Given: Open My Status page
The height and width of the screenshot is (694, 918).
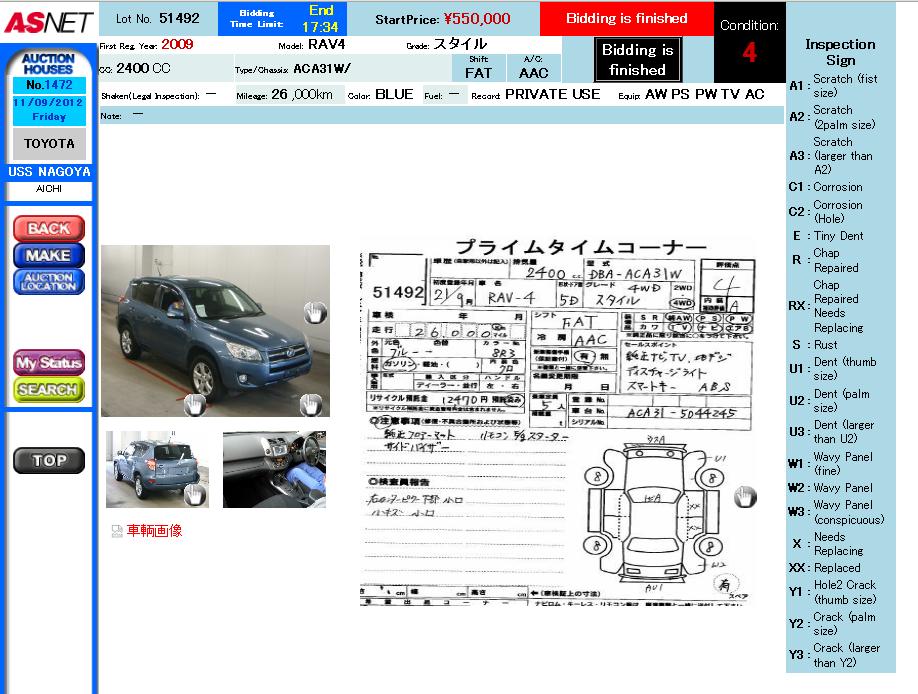Looking at the screenshot, I should [x=48, y=363].
